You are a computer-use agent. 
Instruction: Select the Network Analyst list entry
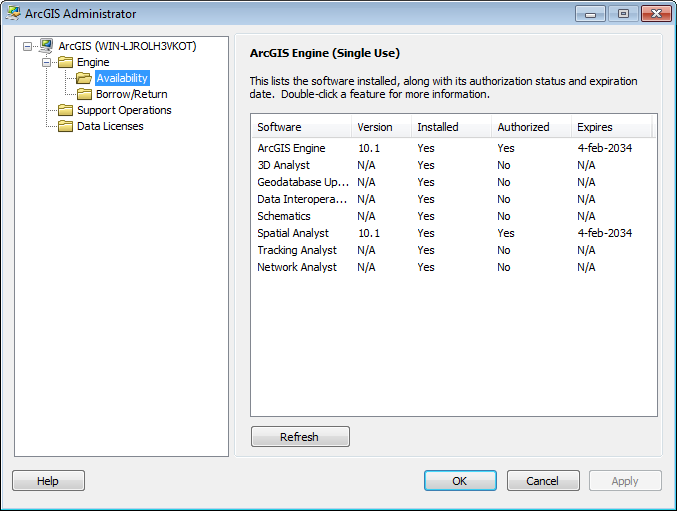coord(297,267)
